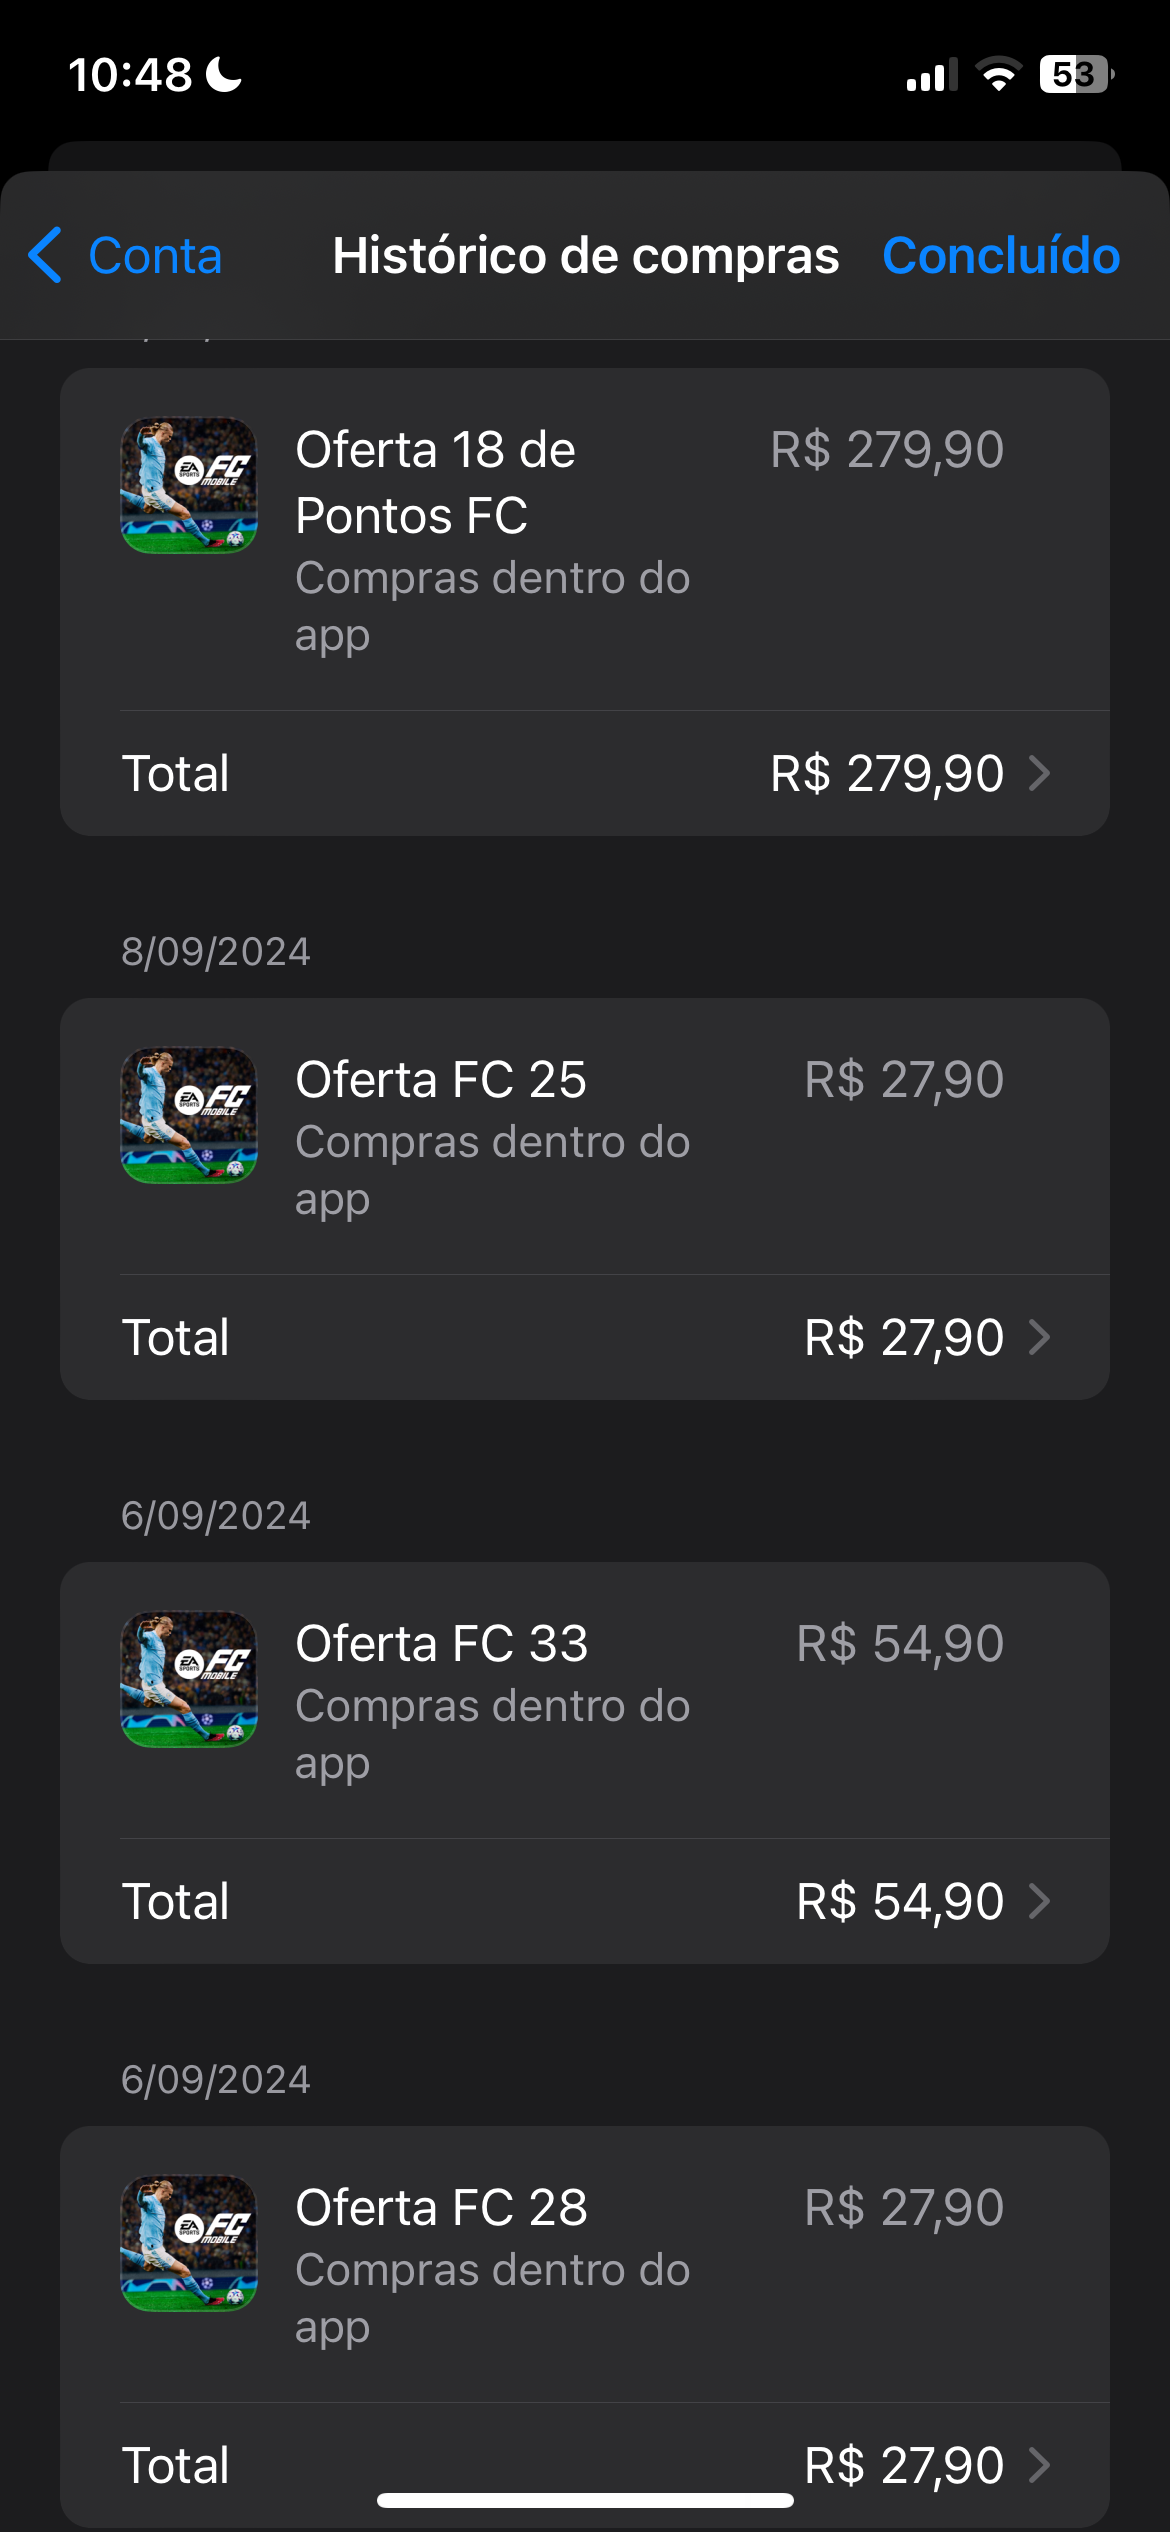
Task: Expand the R$ 279,90 total chevron
Action: click(1040, 773)
